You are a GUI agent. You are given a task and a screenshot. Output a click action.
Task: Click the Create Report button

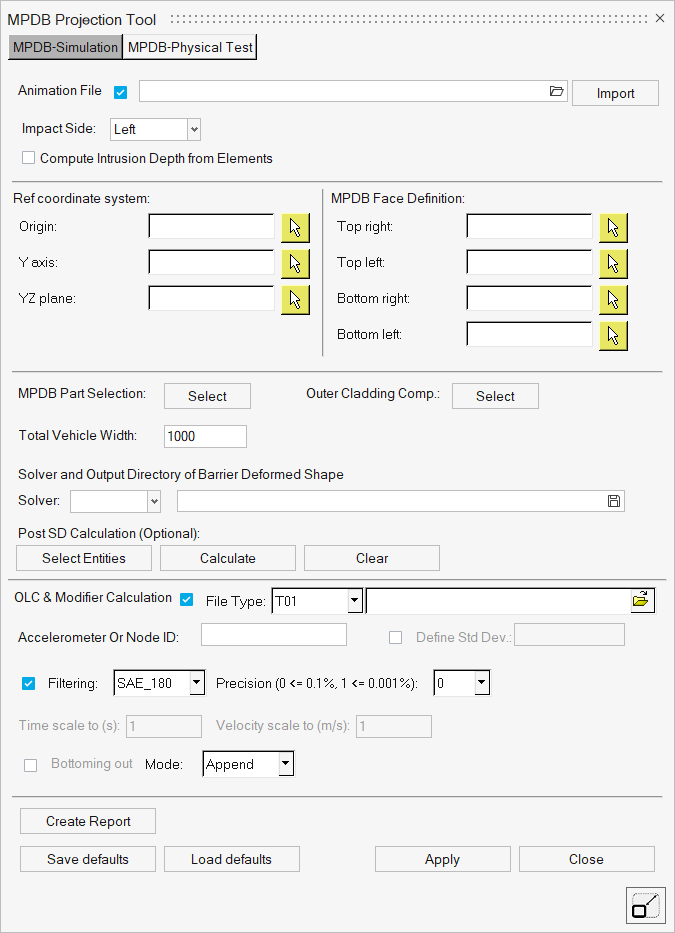88,821
